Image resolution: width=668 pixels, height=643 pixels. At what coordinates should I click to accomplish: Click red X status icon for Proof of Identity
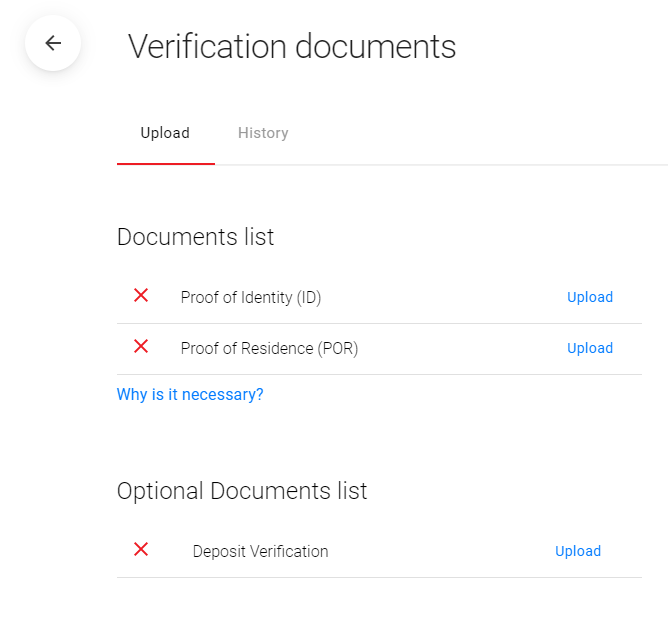[141, 296]
